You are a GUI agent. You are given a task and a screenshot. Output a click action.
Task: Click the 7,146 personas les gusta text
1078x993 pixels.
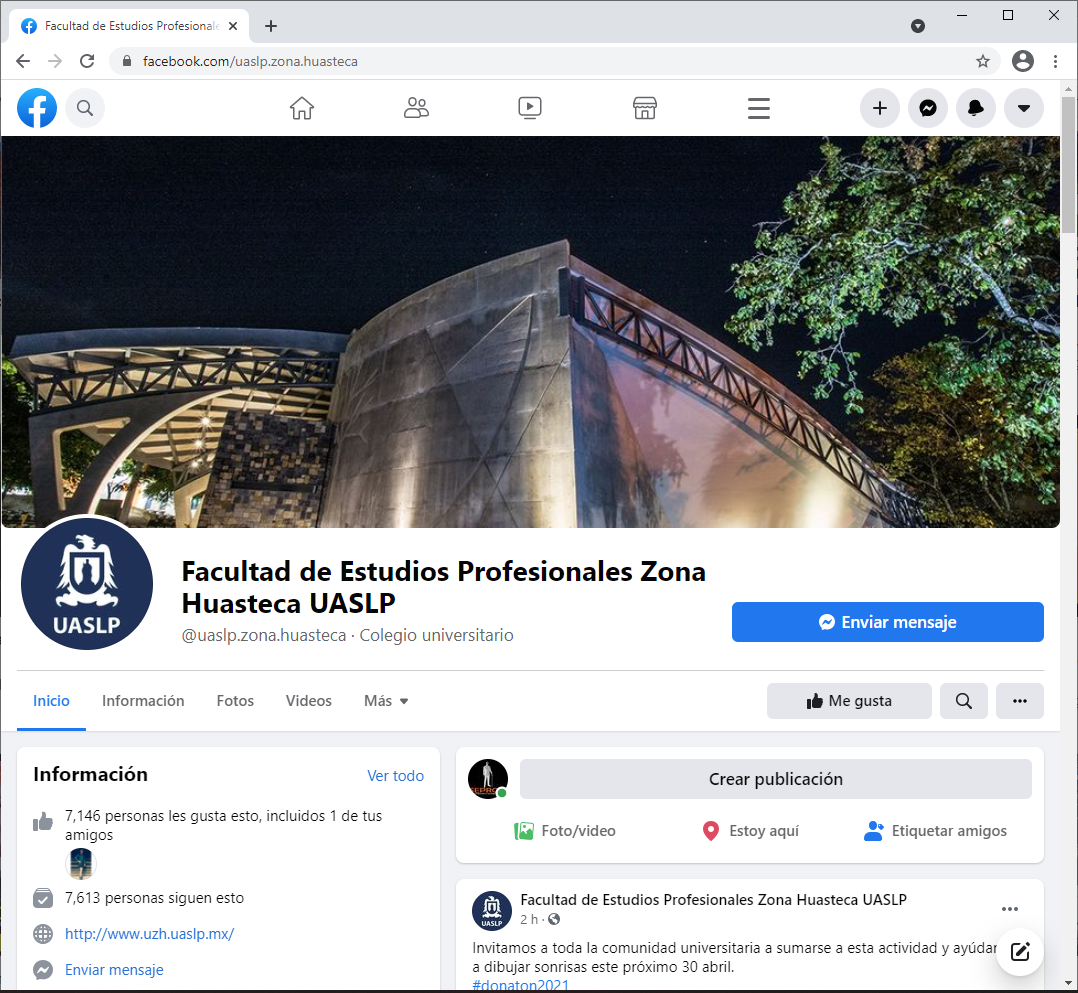point(223,825)
